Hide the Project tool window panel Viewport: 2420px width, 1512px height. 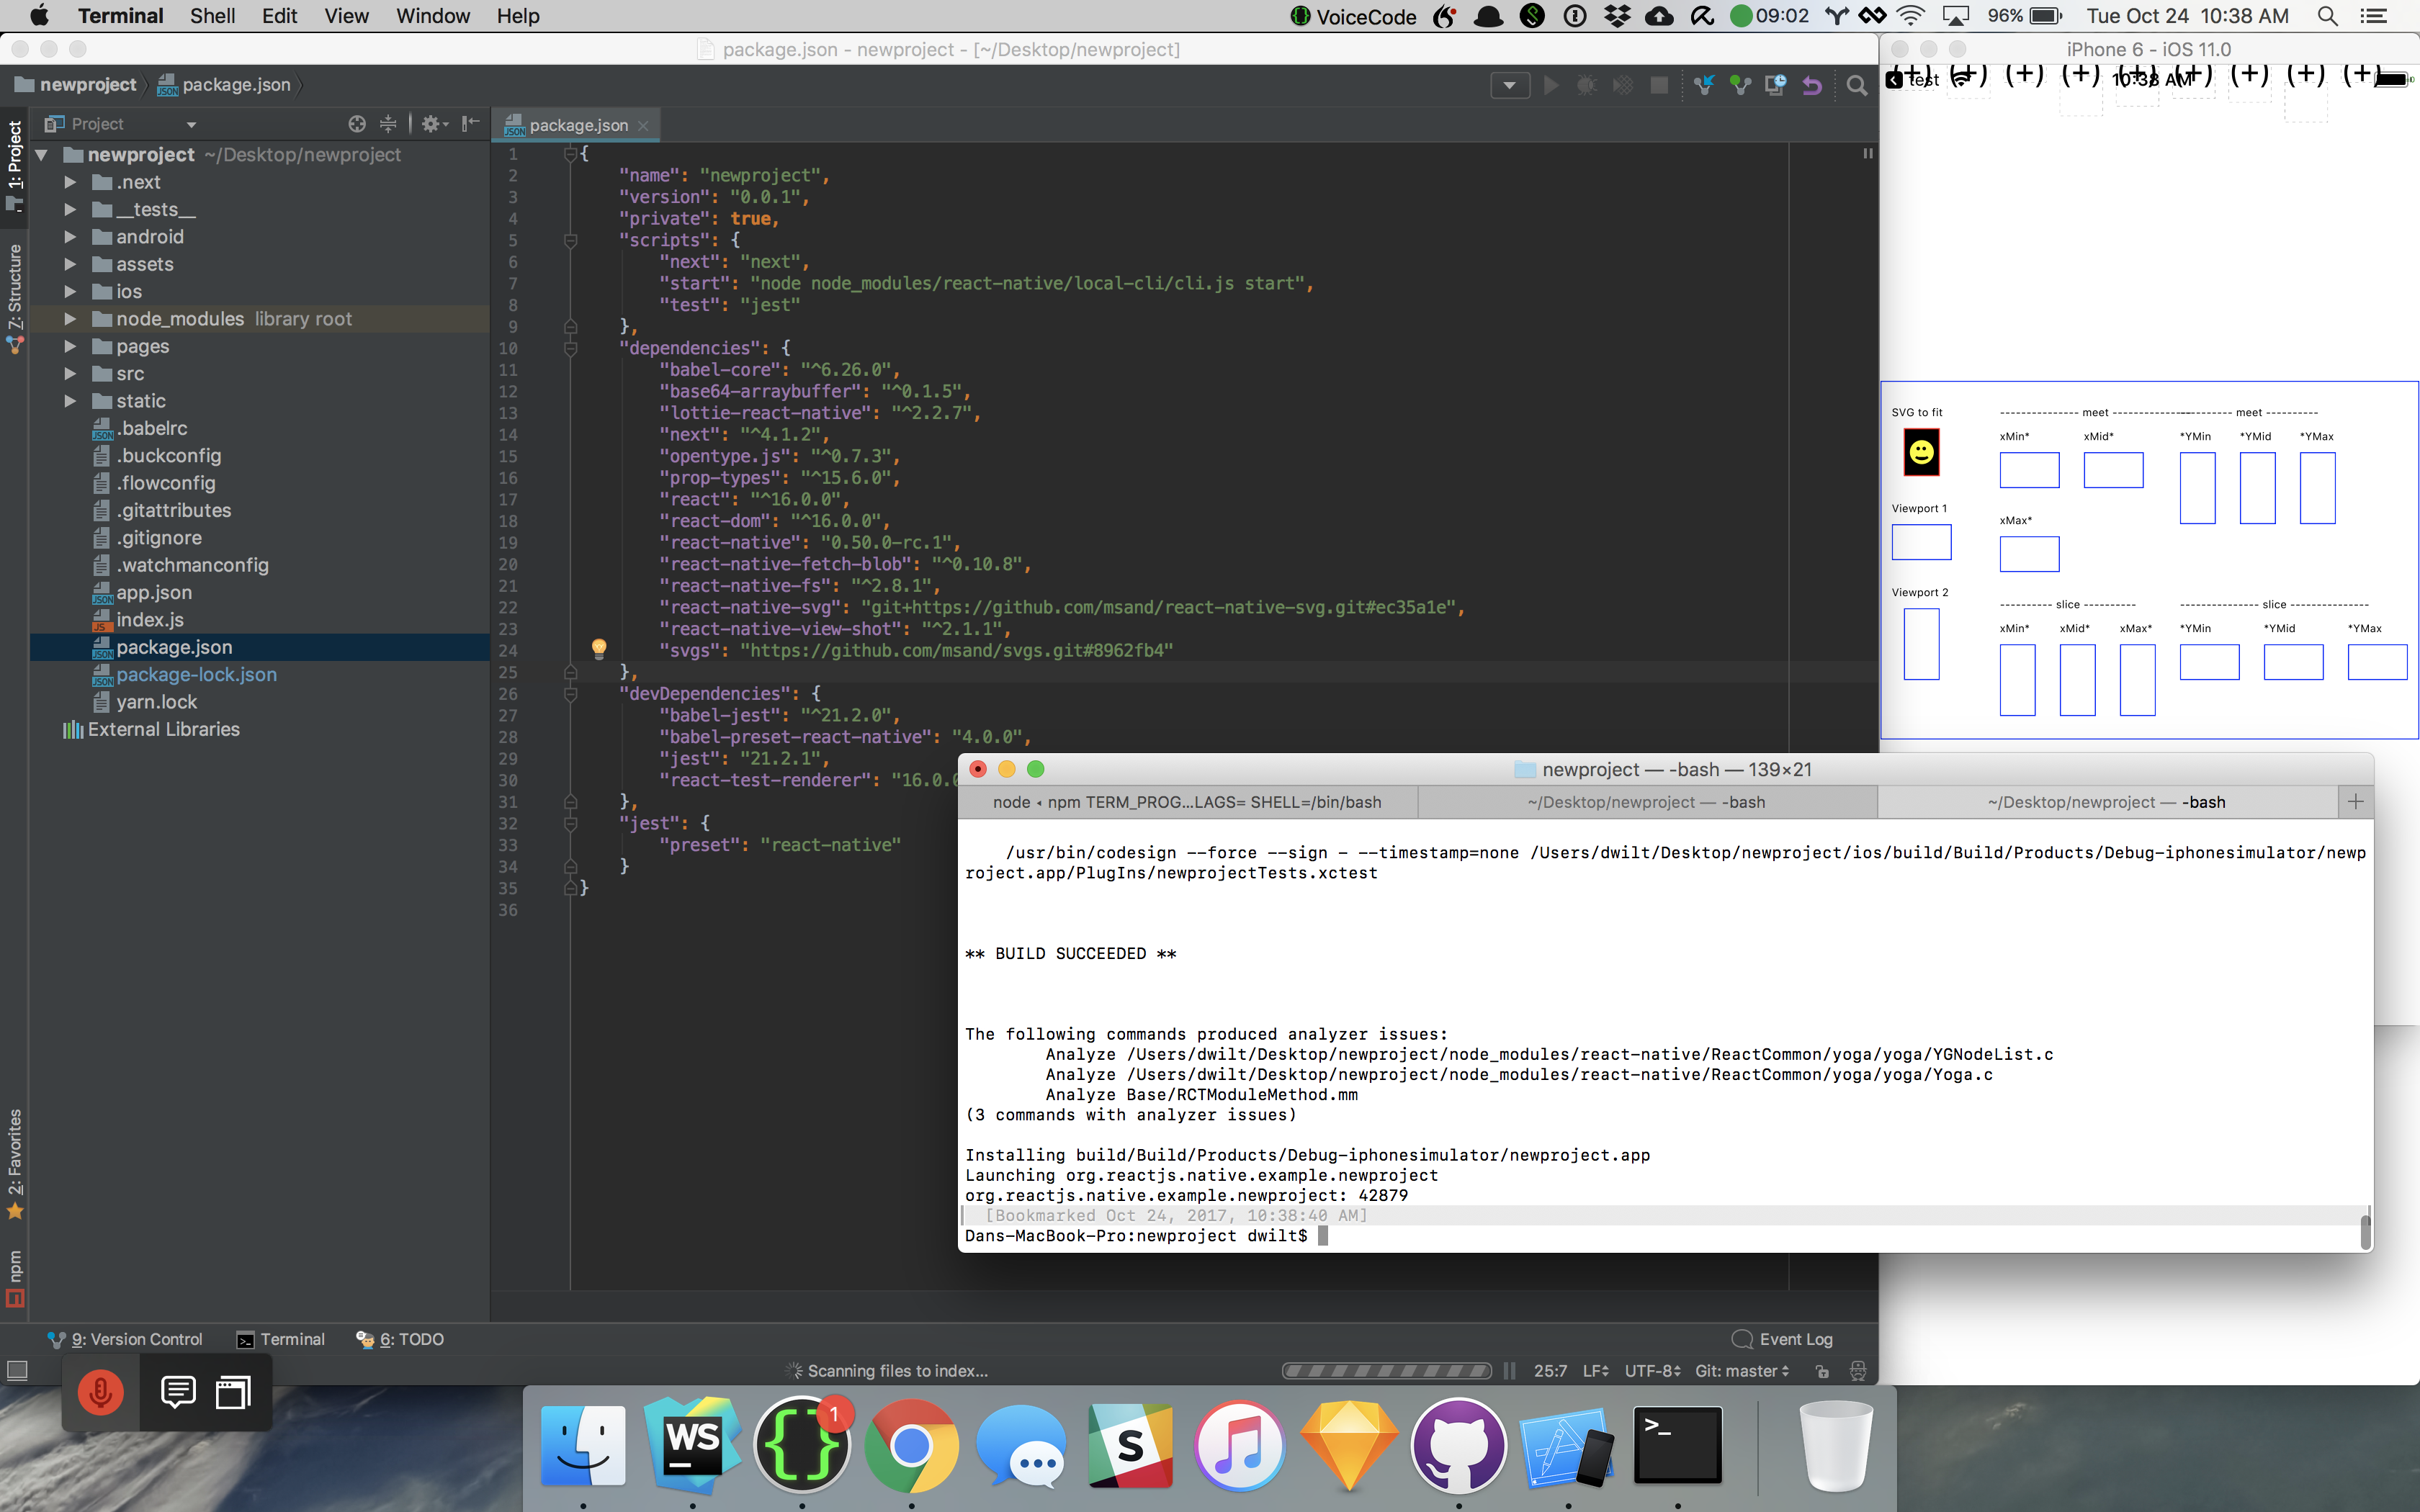tap(470, 124)
